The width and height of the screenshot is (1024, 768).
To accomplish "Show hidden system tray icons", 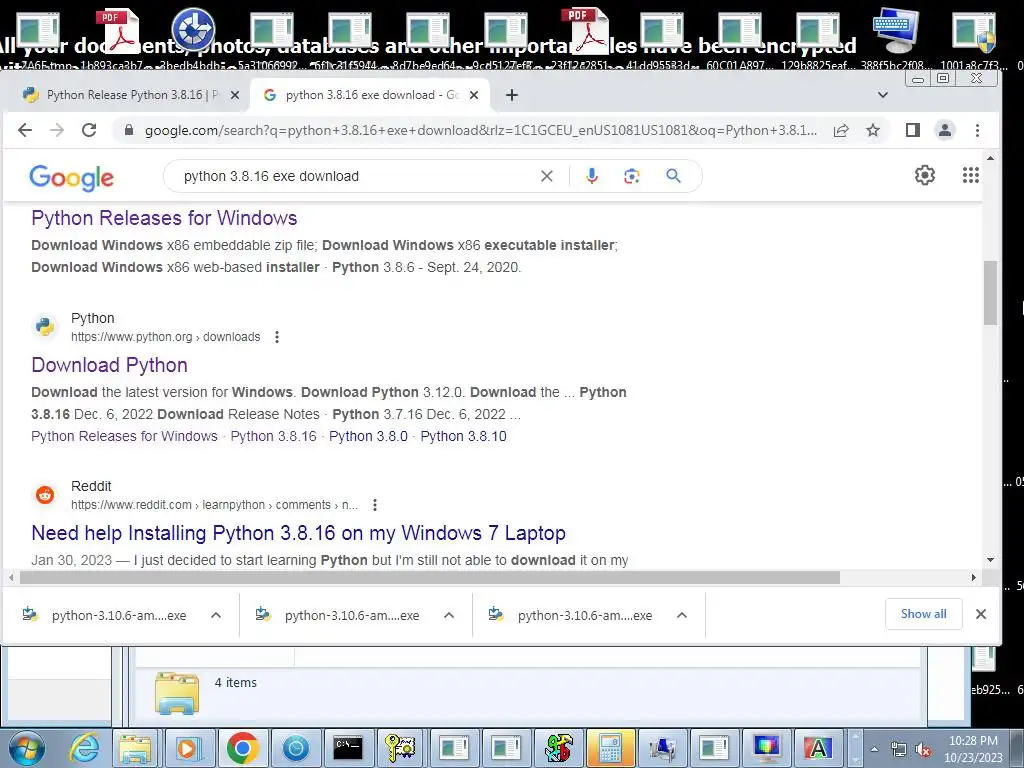I will click(x=874, y=750).
